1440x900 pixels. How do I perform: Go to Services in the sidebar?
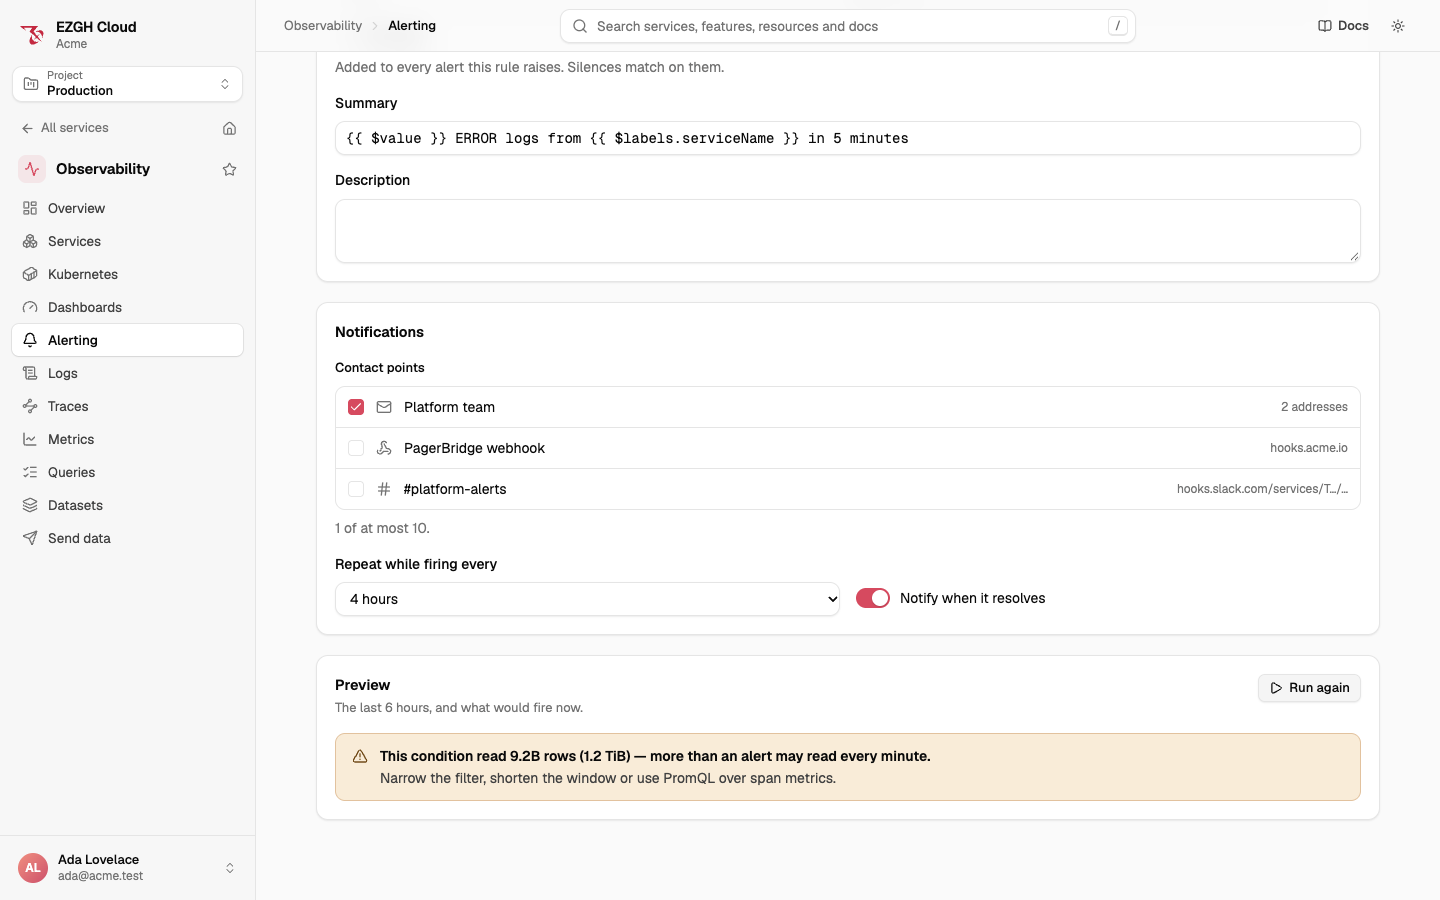127,241
